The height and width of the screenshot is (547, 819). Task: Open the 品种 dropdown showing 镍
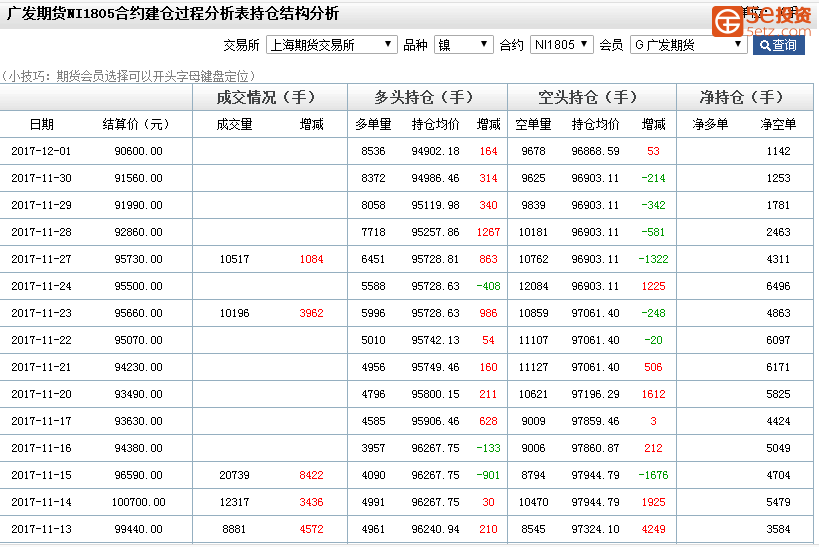point(463,45)
